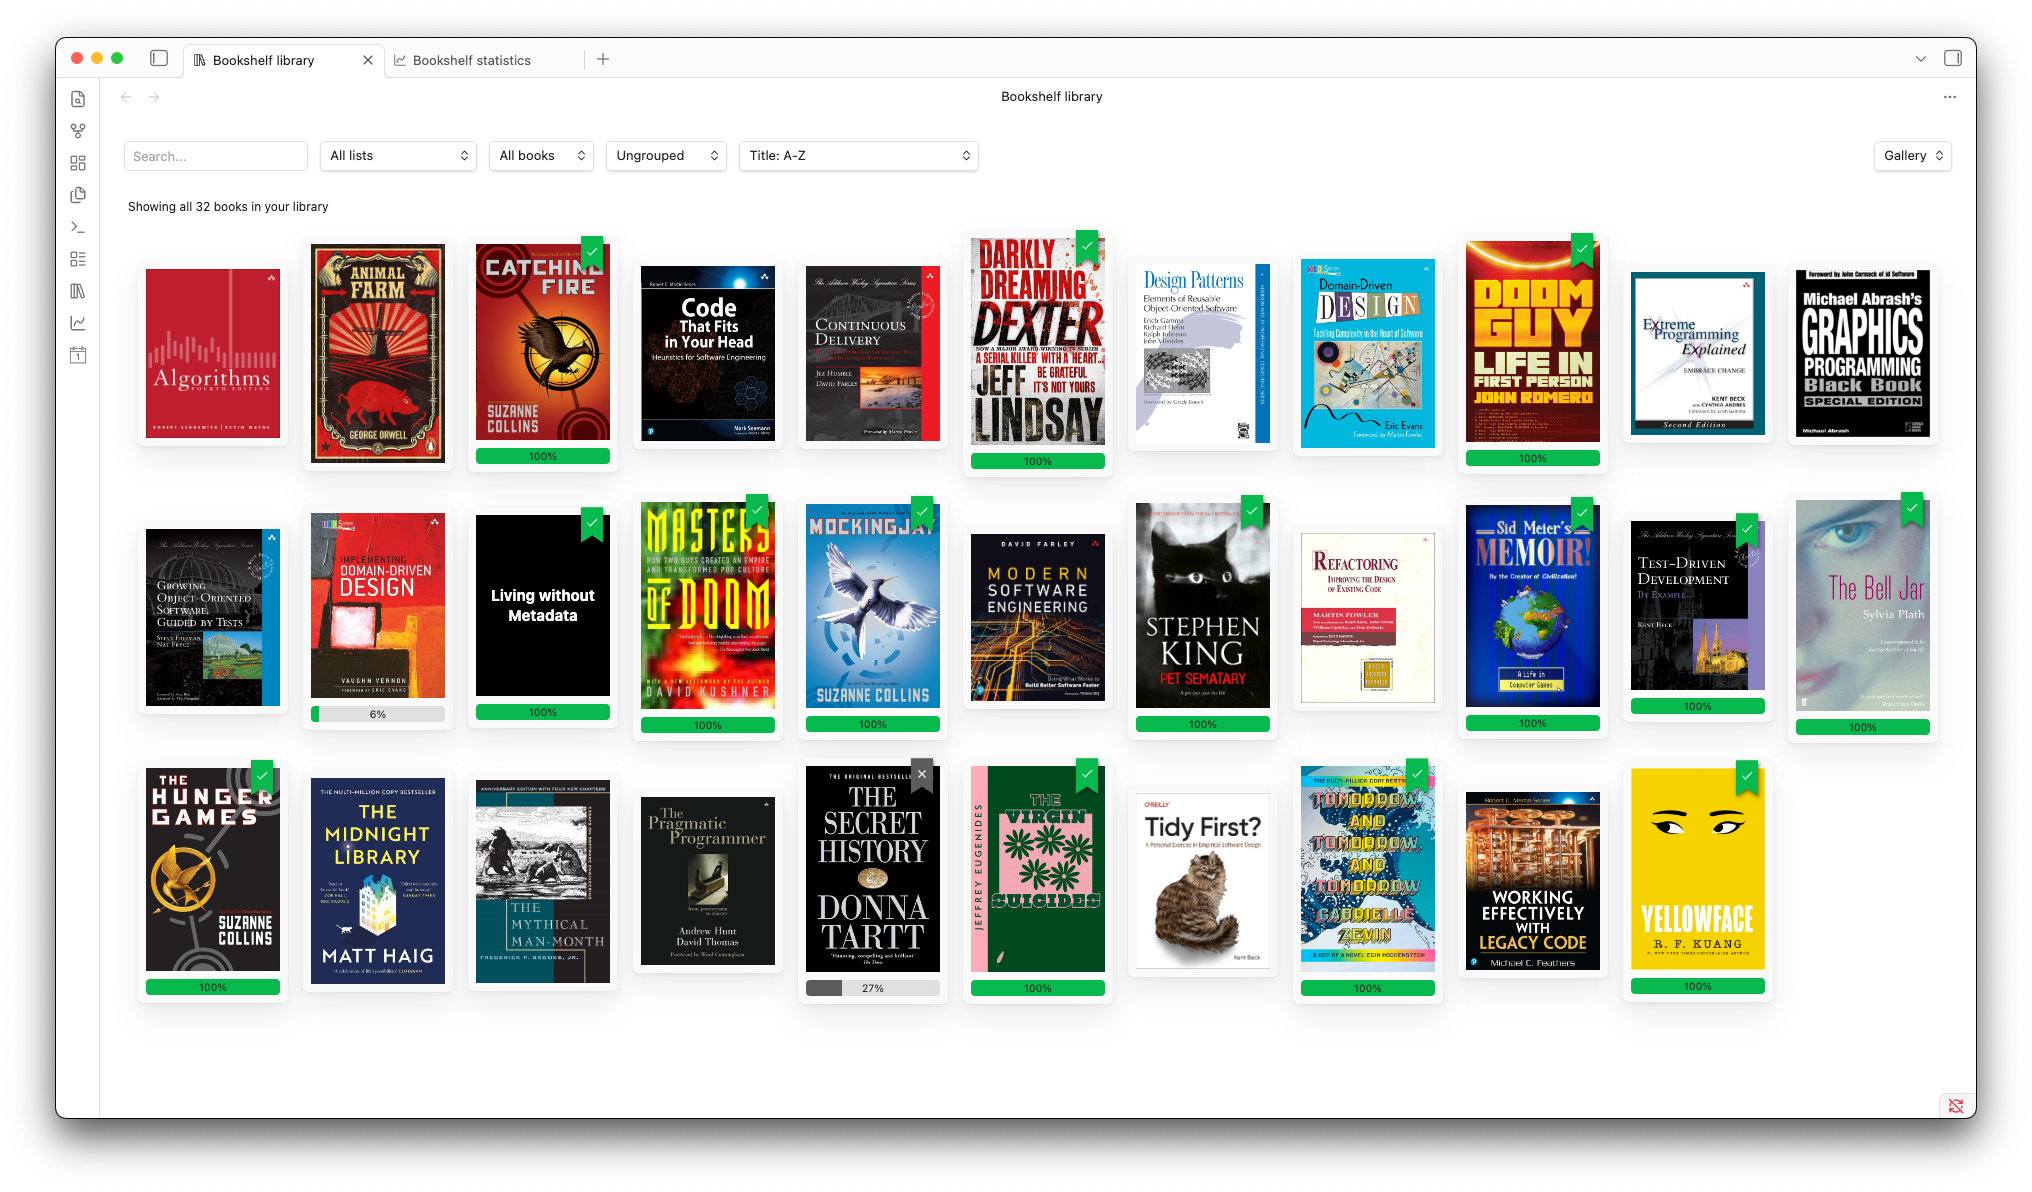The height and width of the screenshot is (1192, 2032).
Task: Click the bookshelf library icon in ribbon
Action: (78, 291)
